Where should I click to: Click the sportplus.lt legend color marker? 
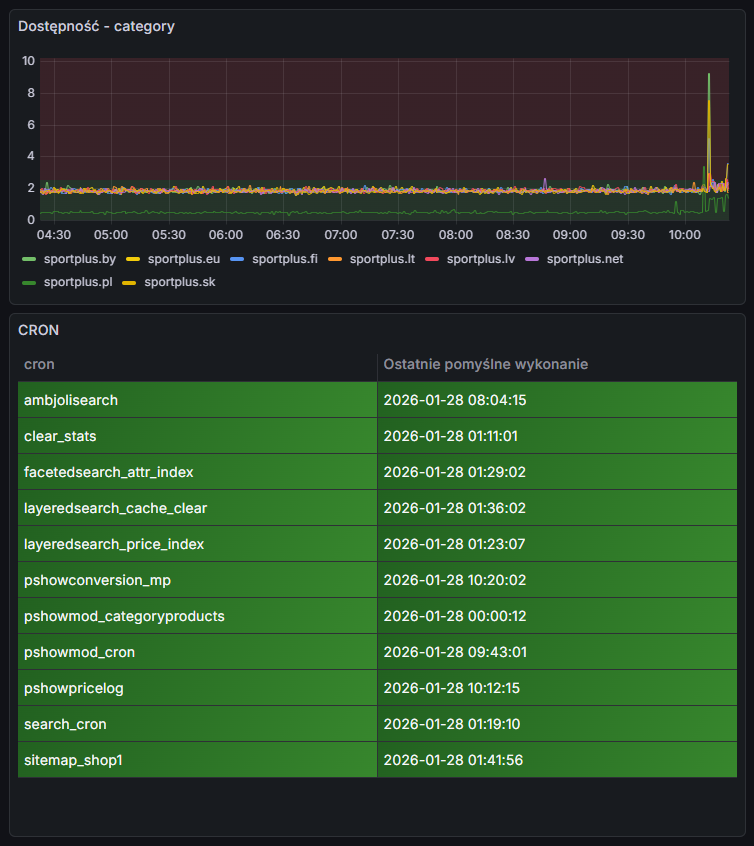(335, 259)
